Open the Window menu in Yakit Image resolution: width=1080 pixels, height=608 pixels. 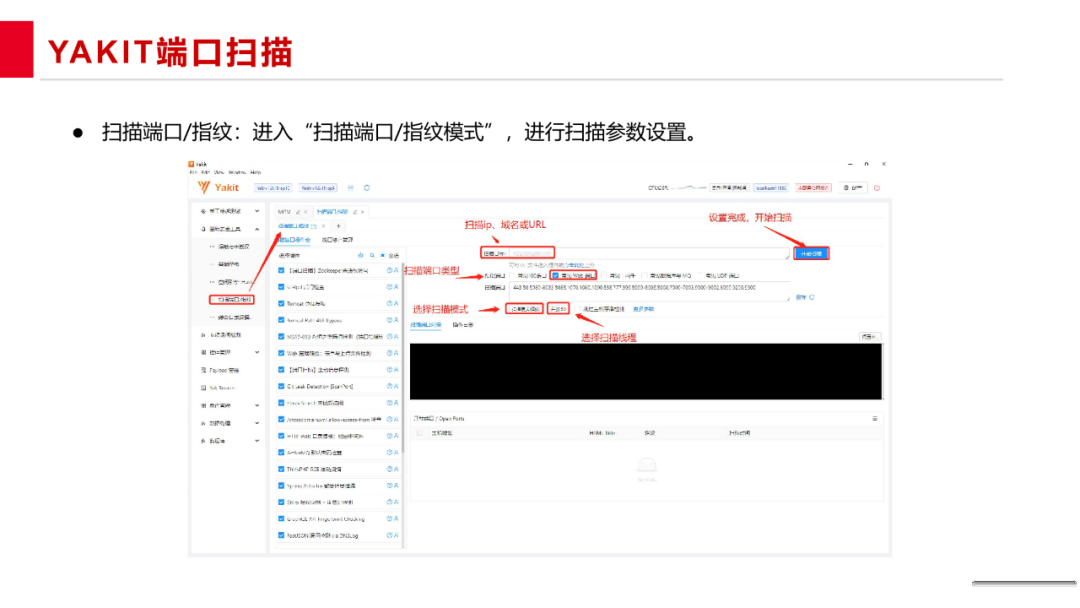point(237,172)
